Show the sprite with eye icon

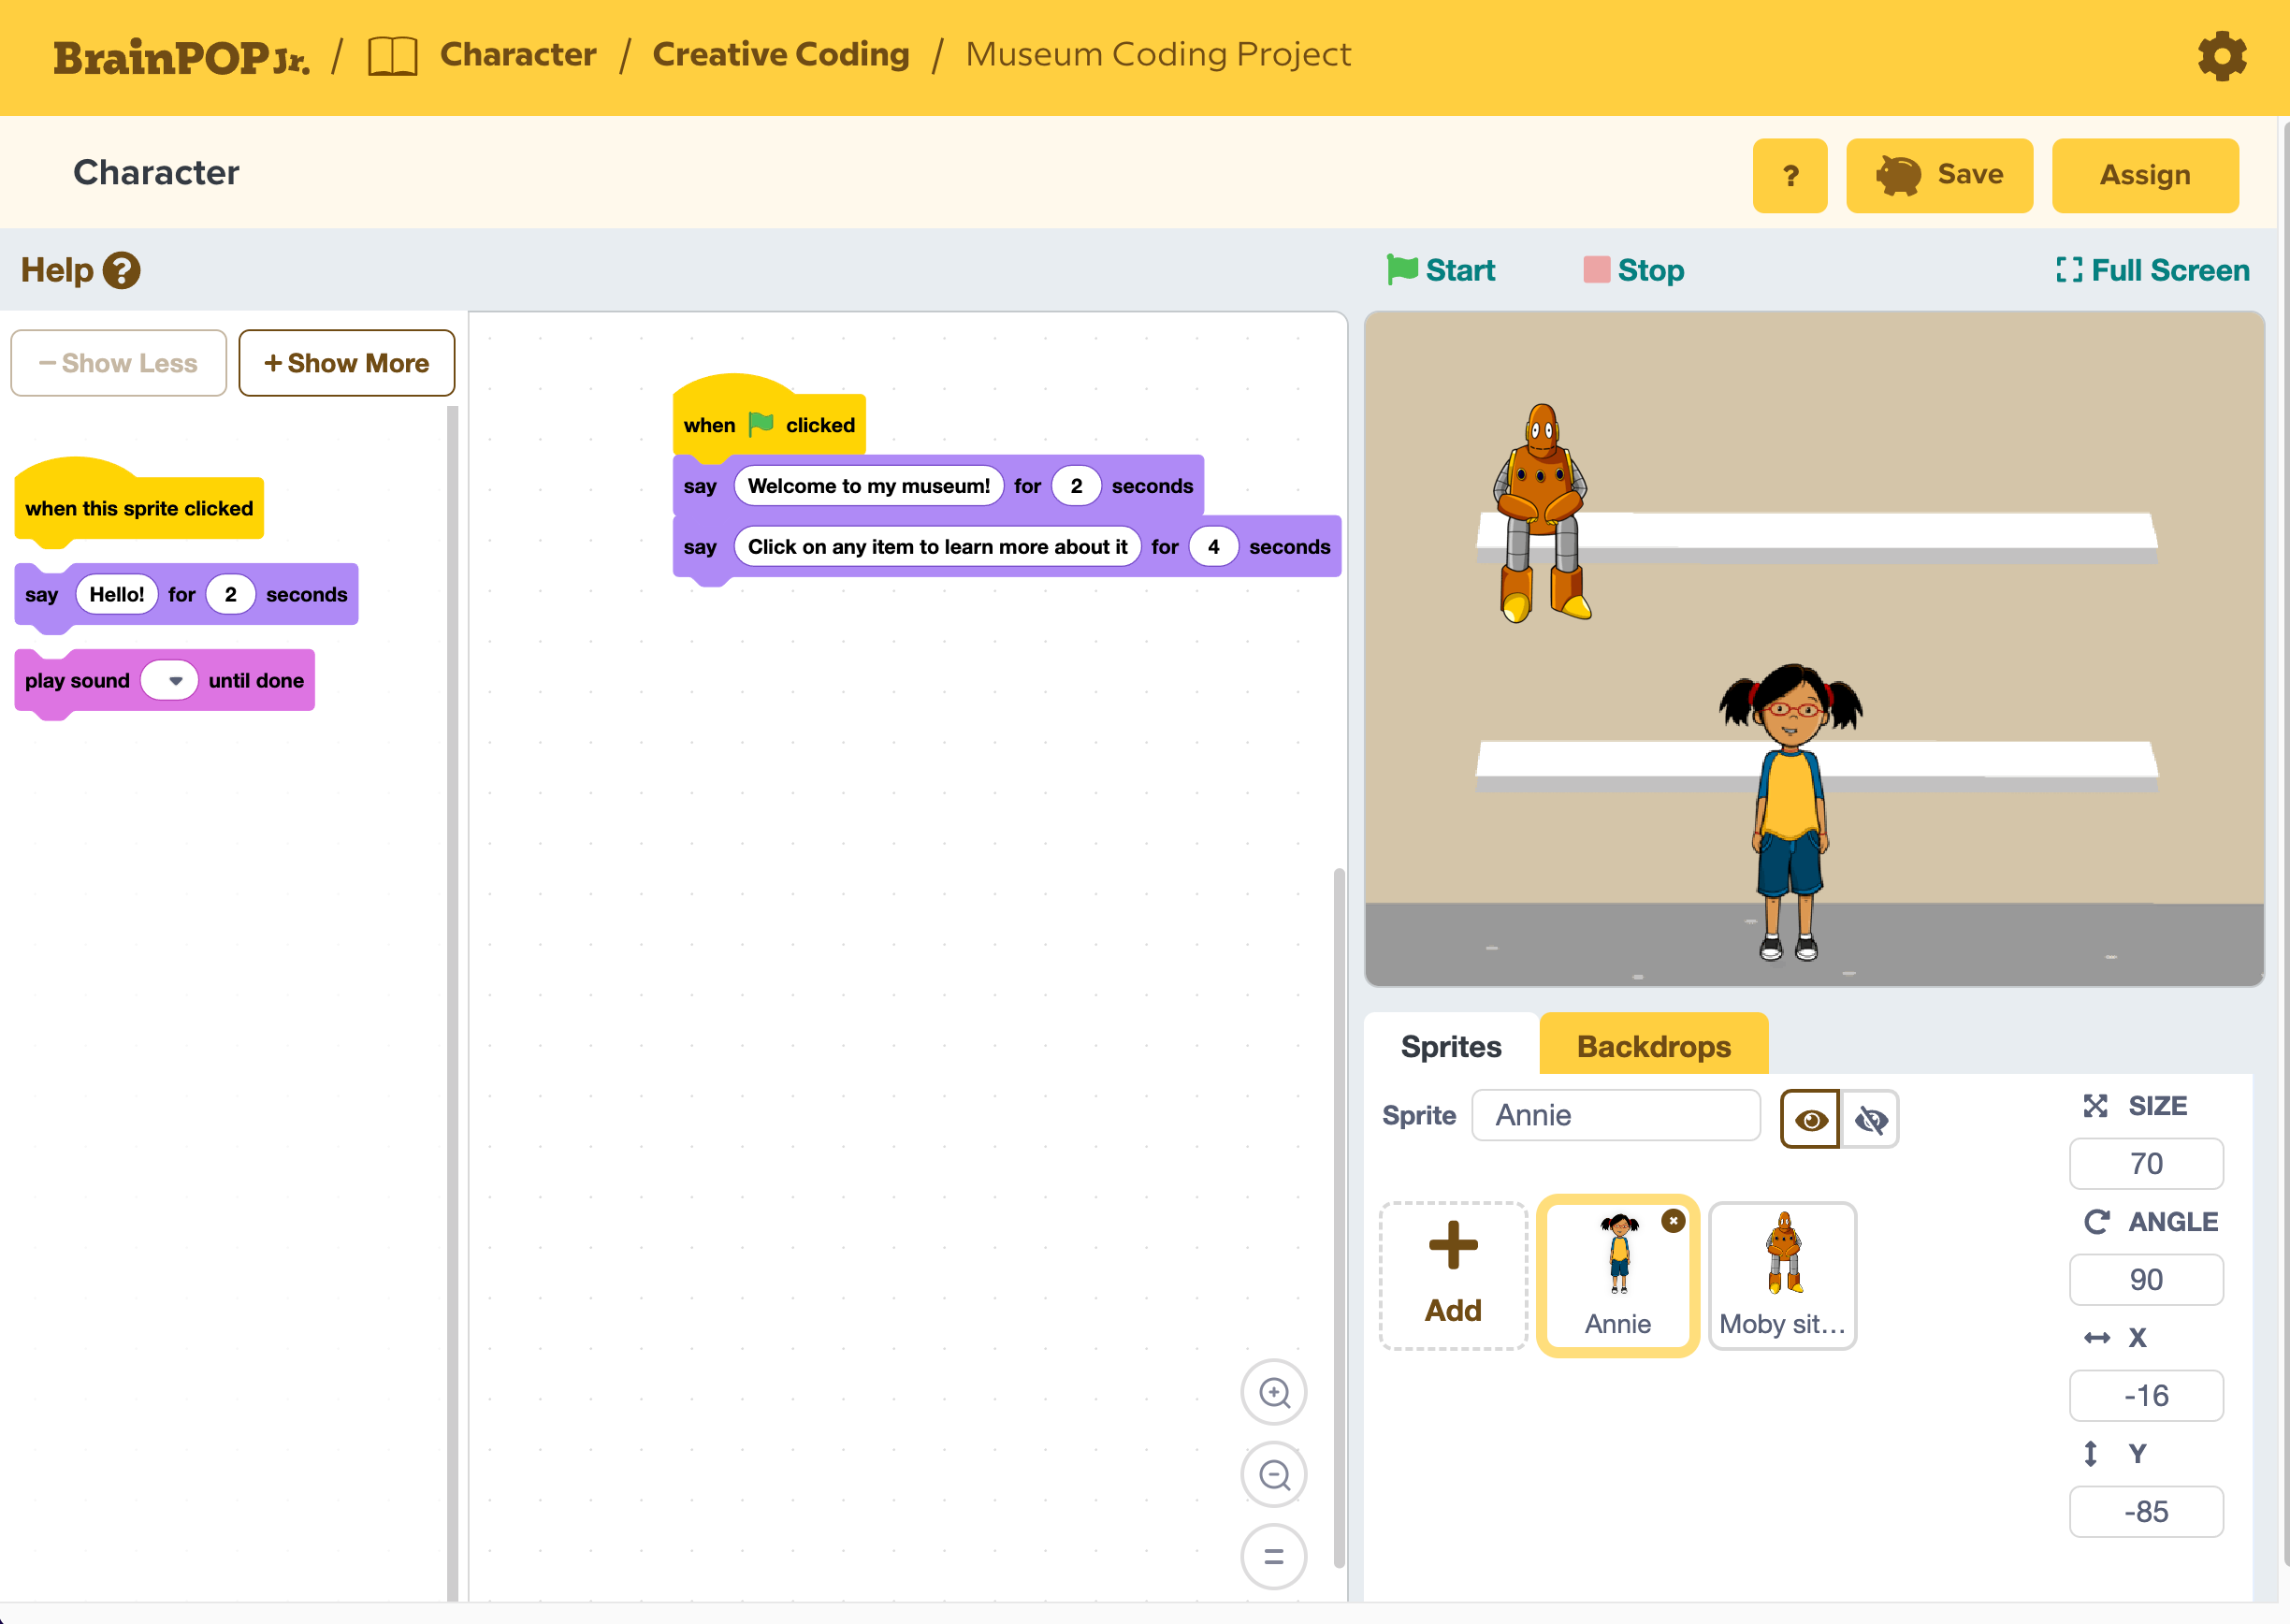tap(1810, 1119)
